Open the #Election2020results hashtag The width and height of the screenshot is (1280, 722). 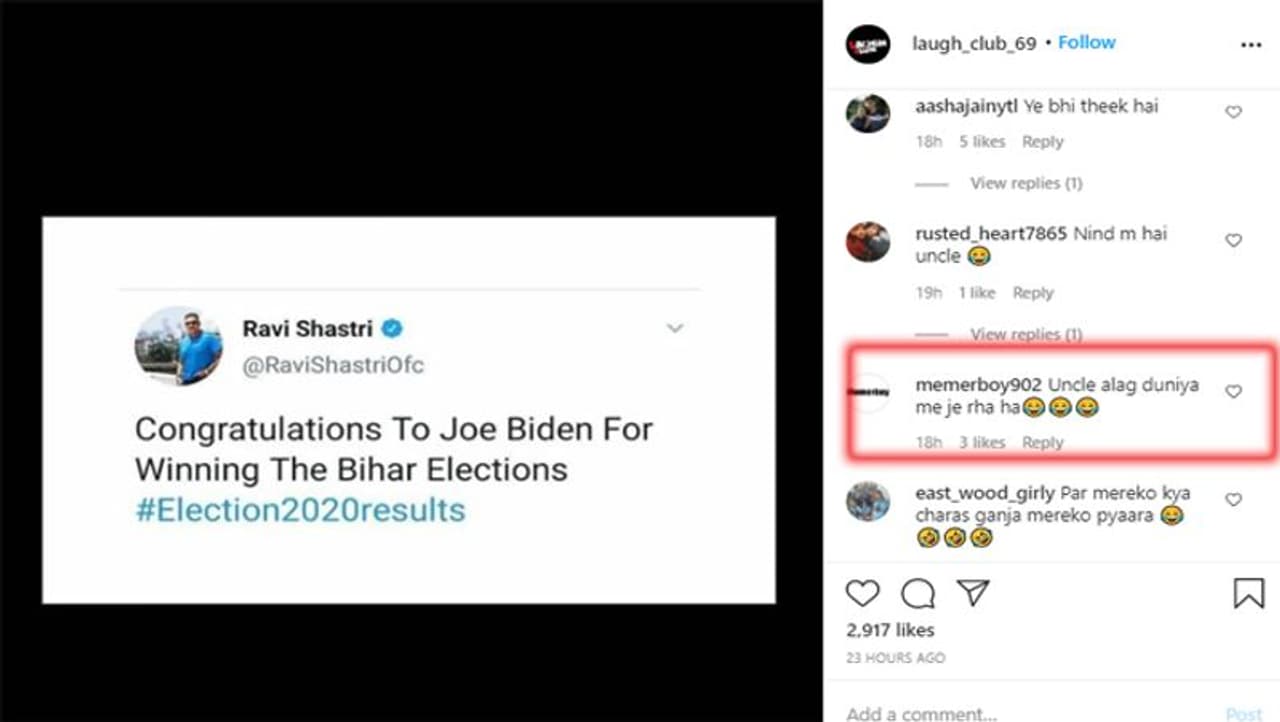click(300, 510)
